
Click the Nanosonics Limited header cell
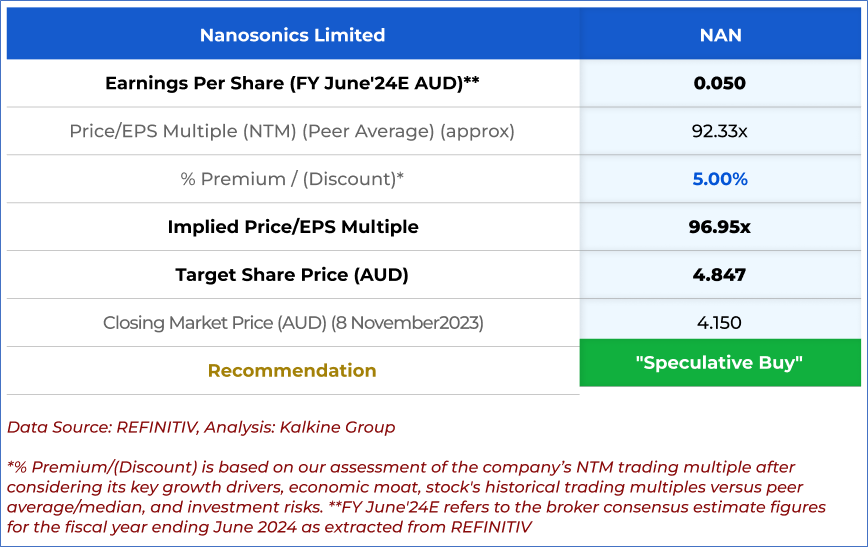click(292, 35)
